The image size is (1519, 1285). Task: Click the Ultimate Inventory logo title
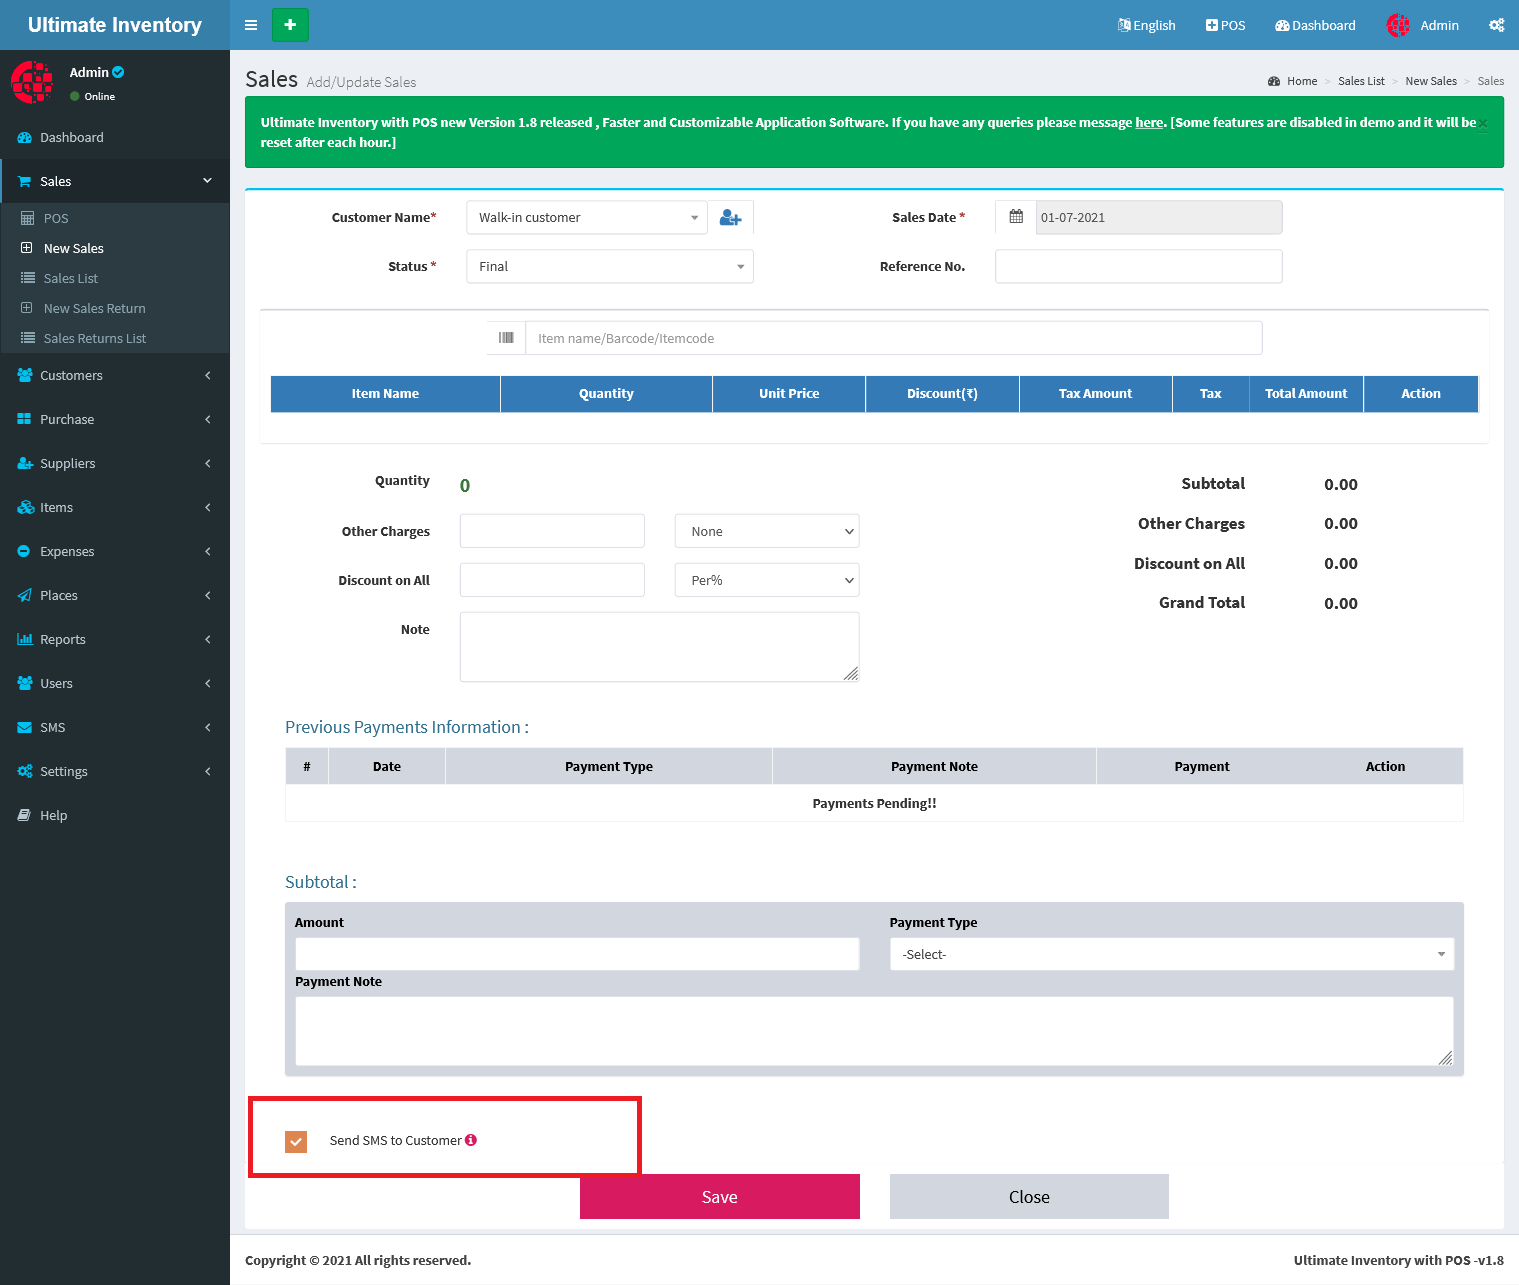click(115, 25)
